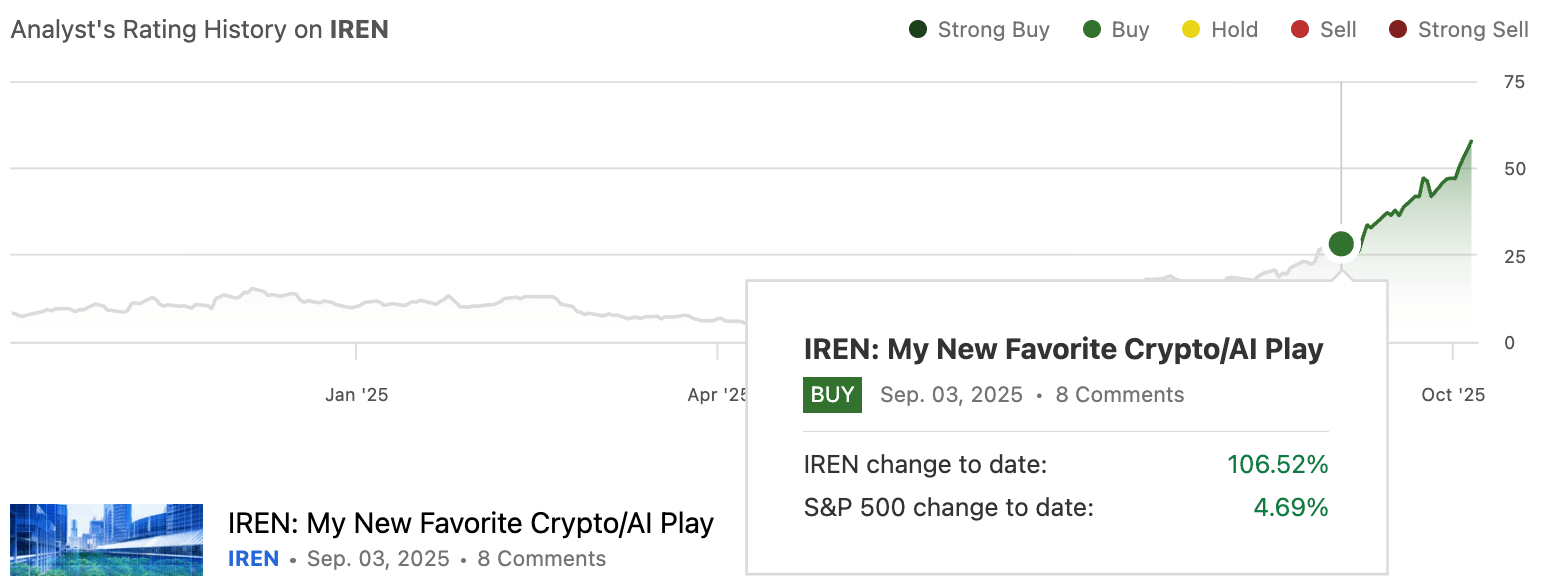Click the 4.69% S&P 500 change value
Image resolution: width=1560 pixels, height=576 pixels.
click(x=1290, y=508)
